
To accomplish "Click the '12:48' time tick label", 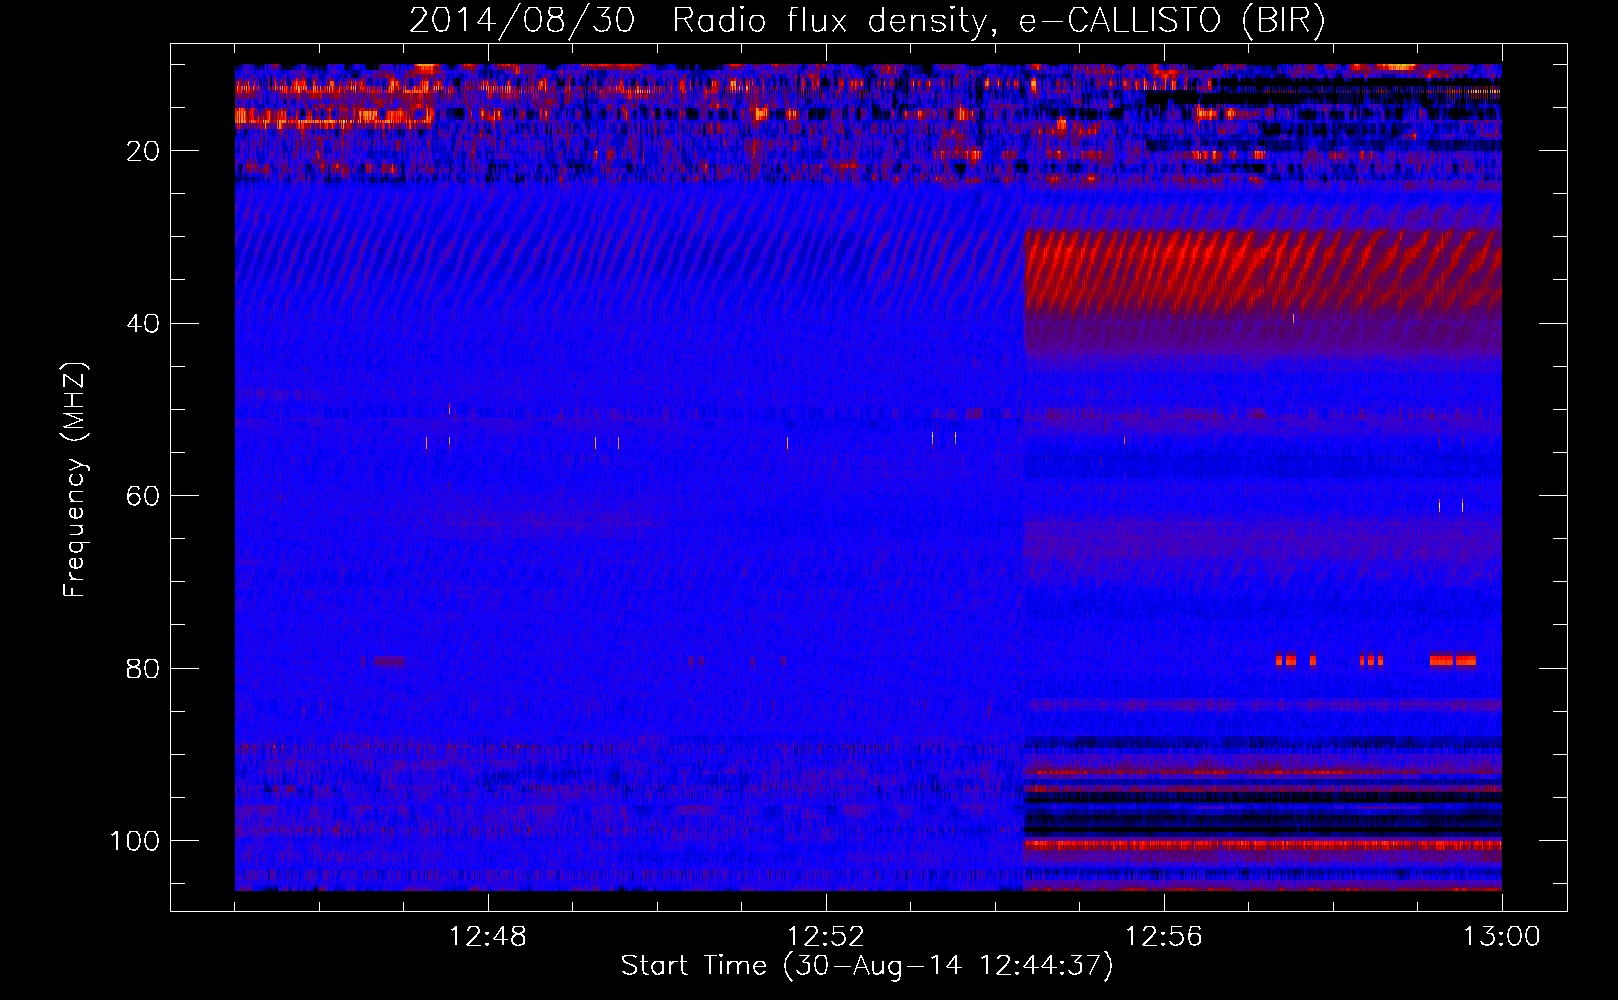I will pyautogui.click(x=488, y=937).
